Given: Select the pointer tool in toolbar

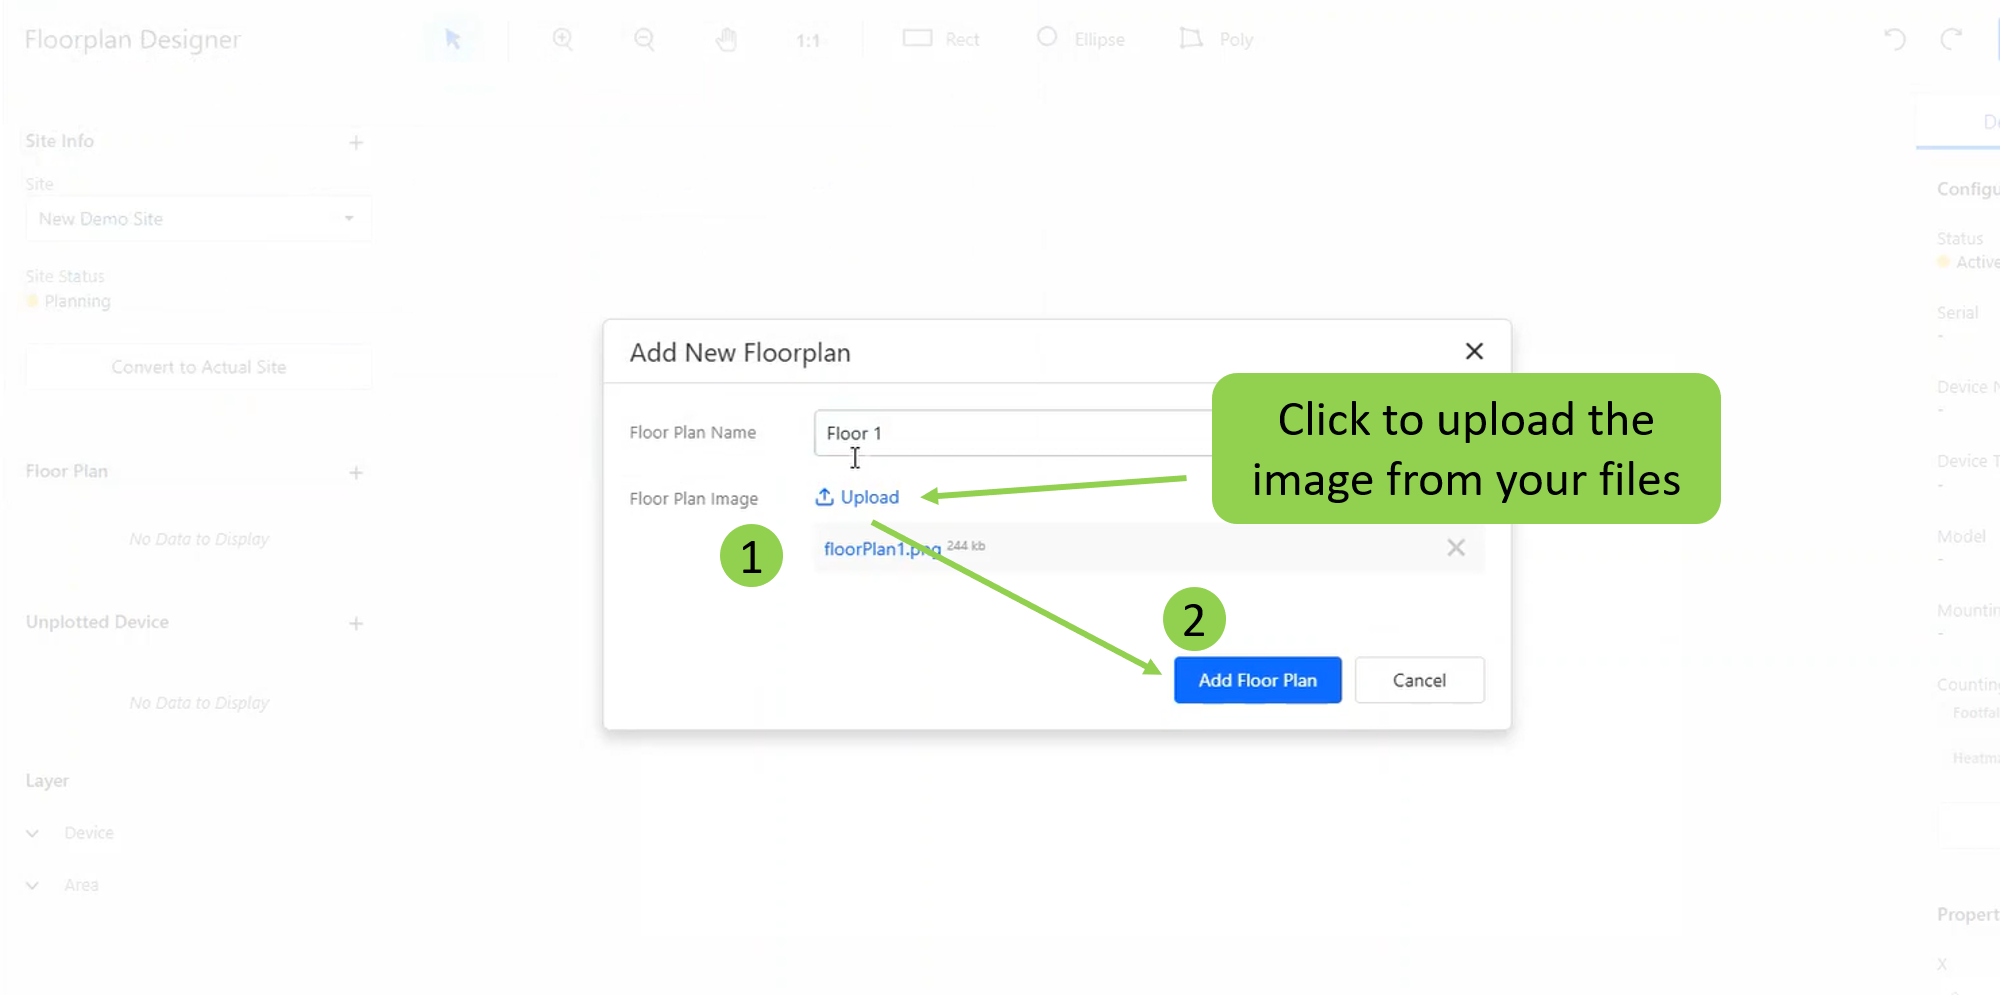Looking at the screenshot, I should 453,40.
